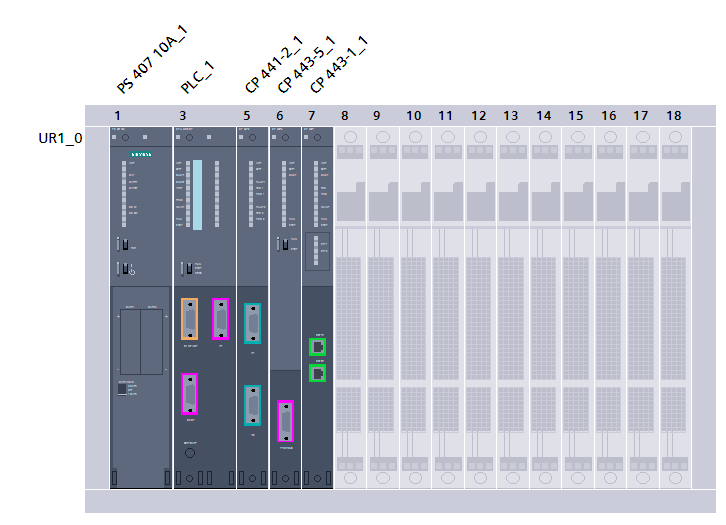Click slot number 16 header
This screenshot has width=726, height=525.
608,116
